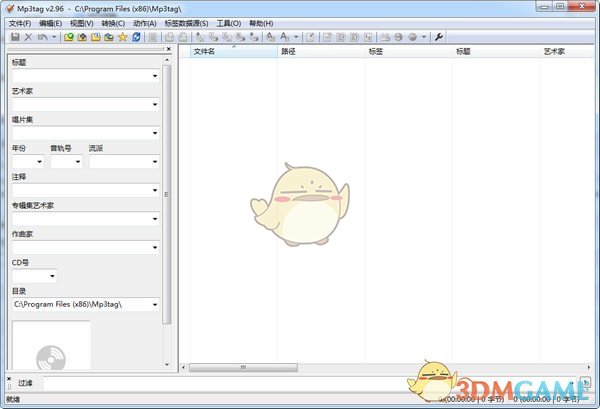Expand the 目录 directory path dropdown

click(x=155, y=305)
